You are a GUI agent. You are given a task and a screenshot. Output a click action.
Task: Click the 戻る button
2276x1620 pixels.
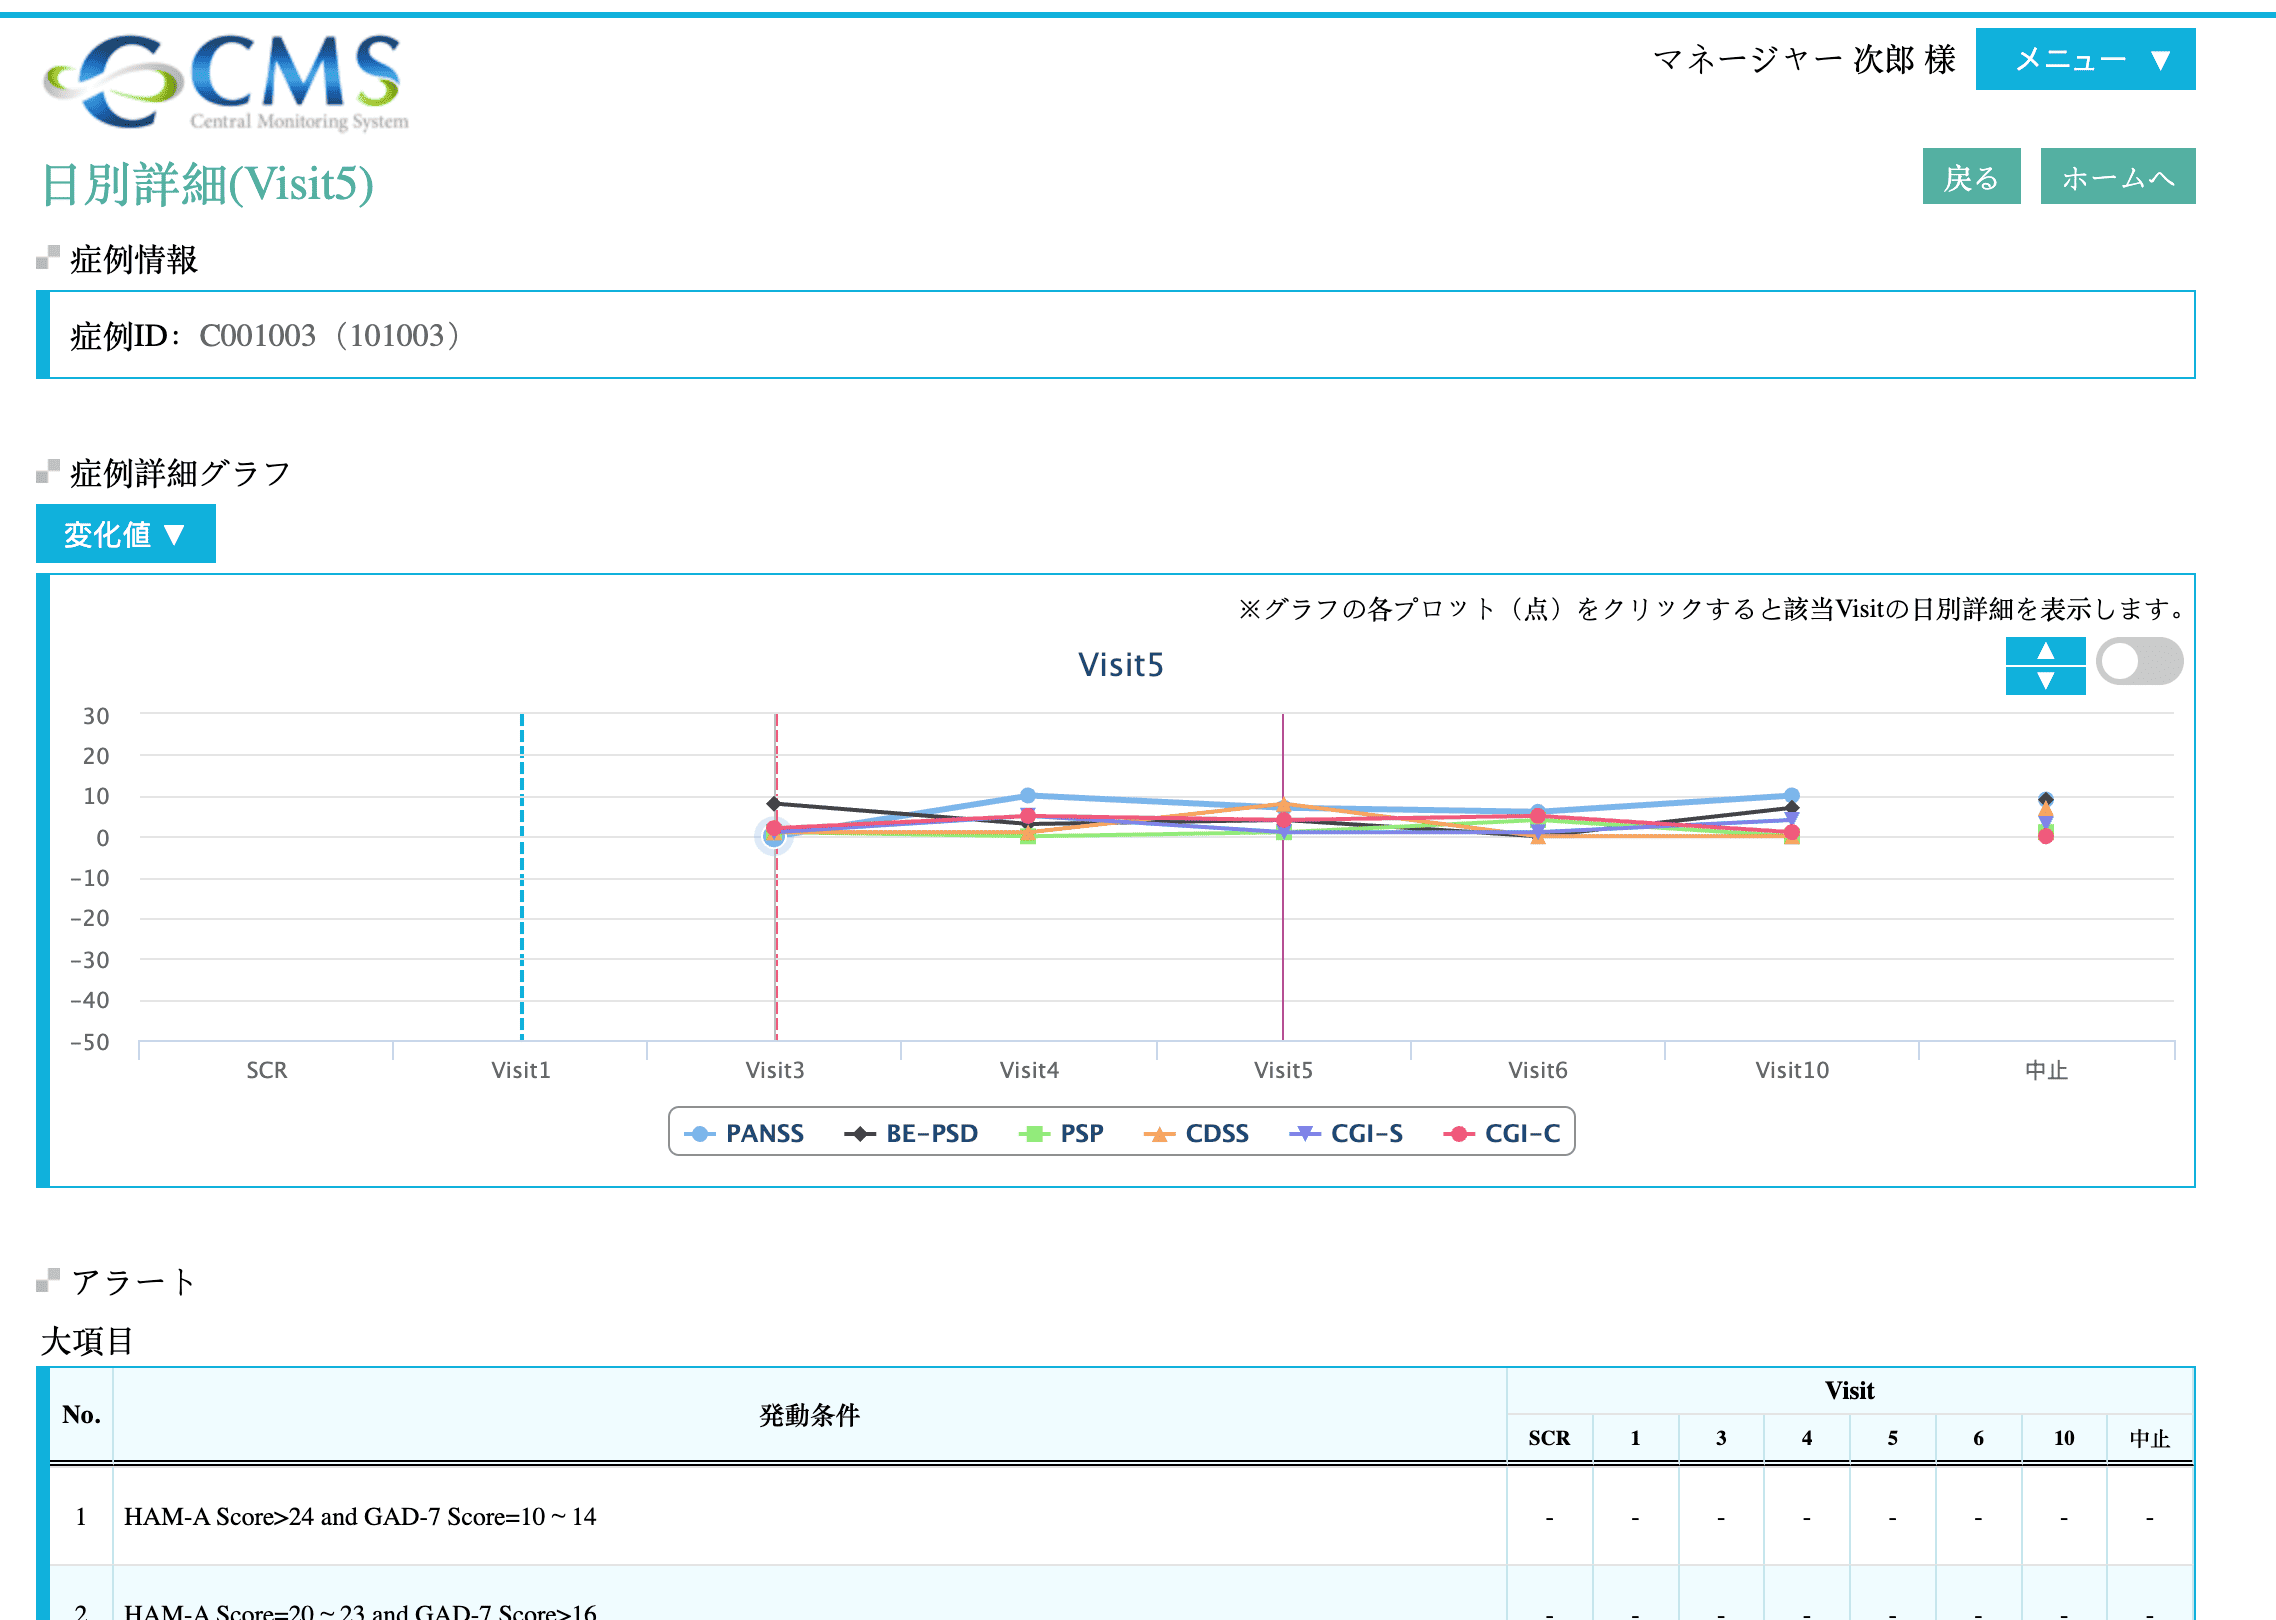point(1970,177)
